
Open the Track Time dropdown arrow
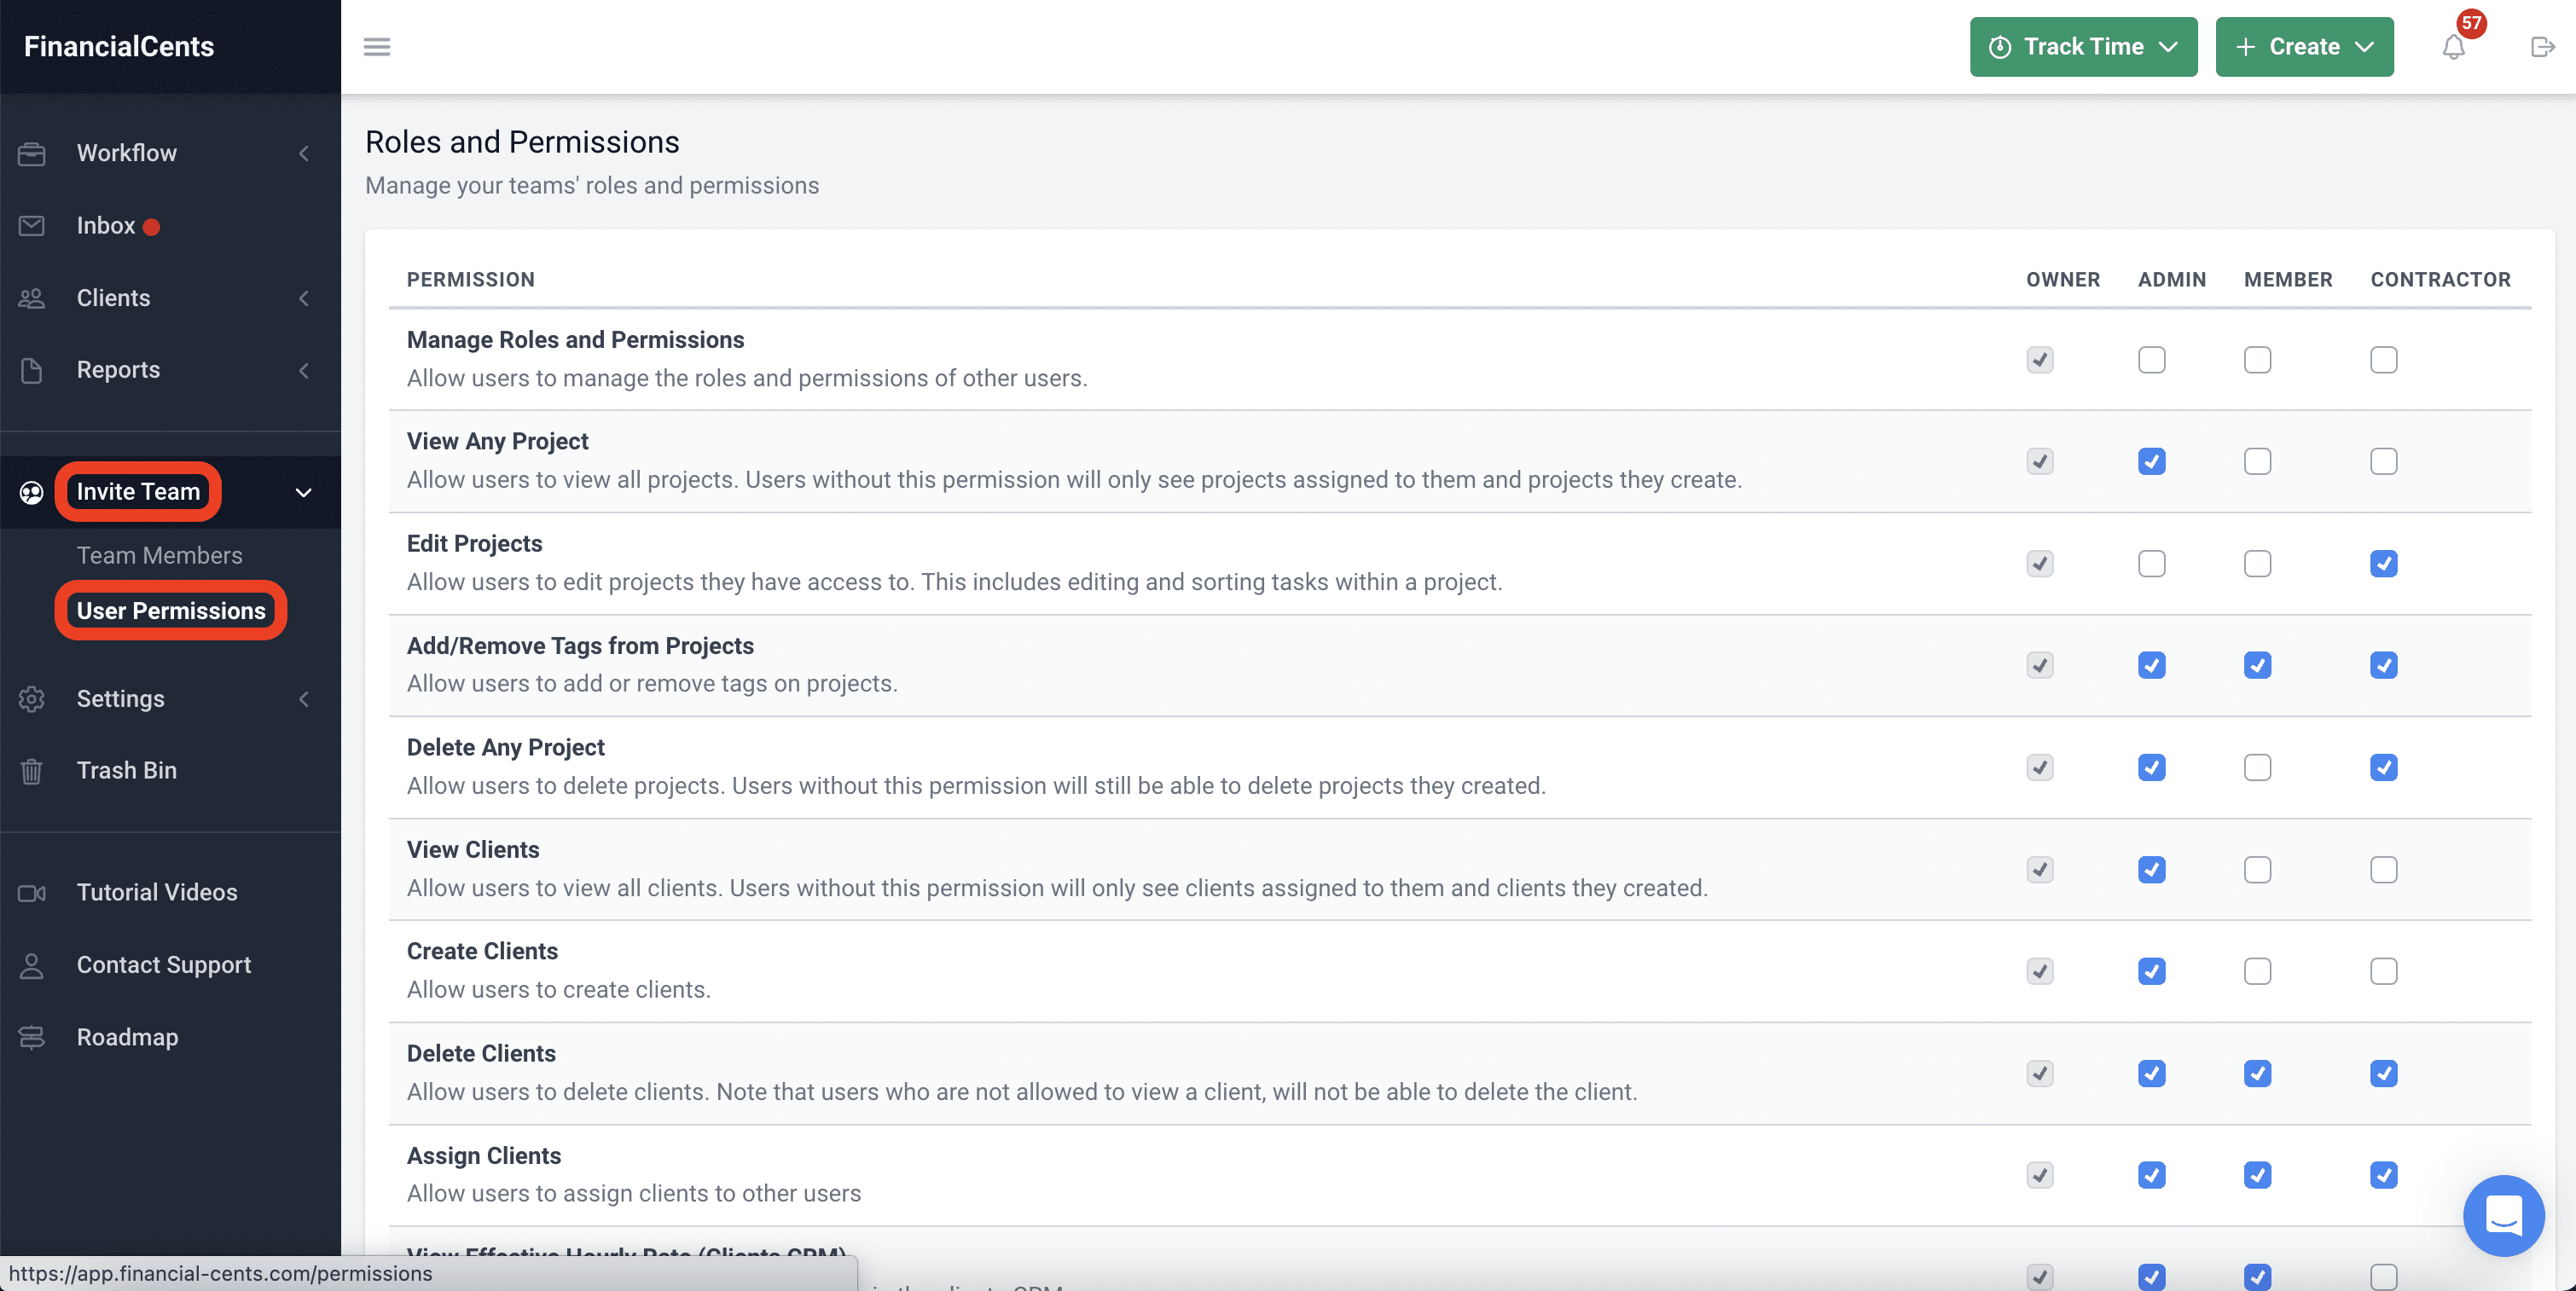(2168, 47)
